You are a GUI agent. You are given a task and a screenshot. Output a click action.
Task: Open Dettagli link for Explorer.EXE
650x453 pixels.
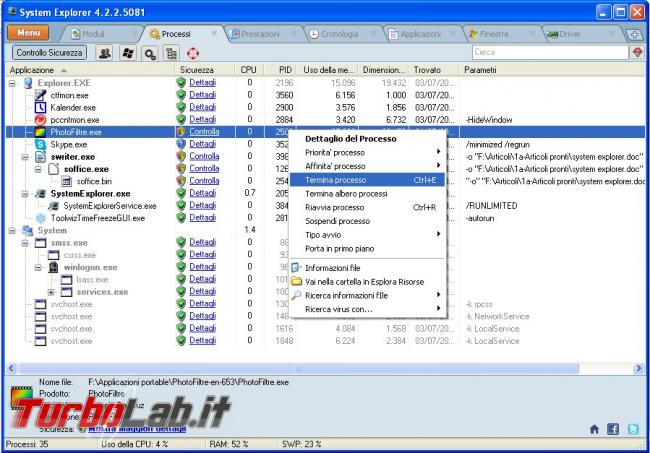202,82
